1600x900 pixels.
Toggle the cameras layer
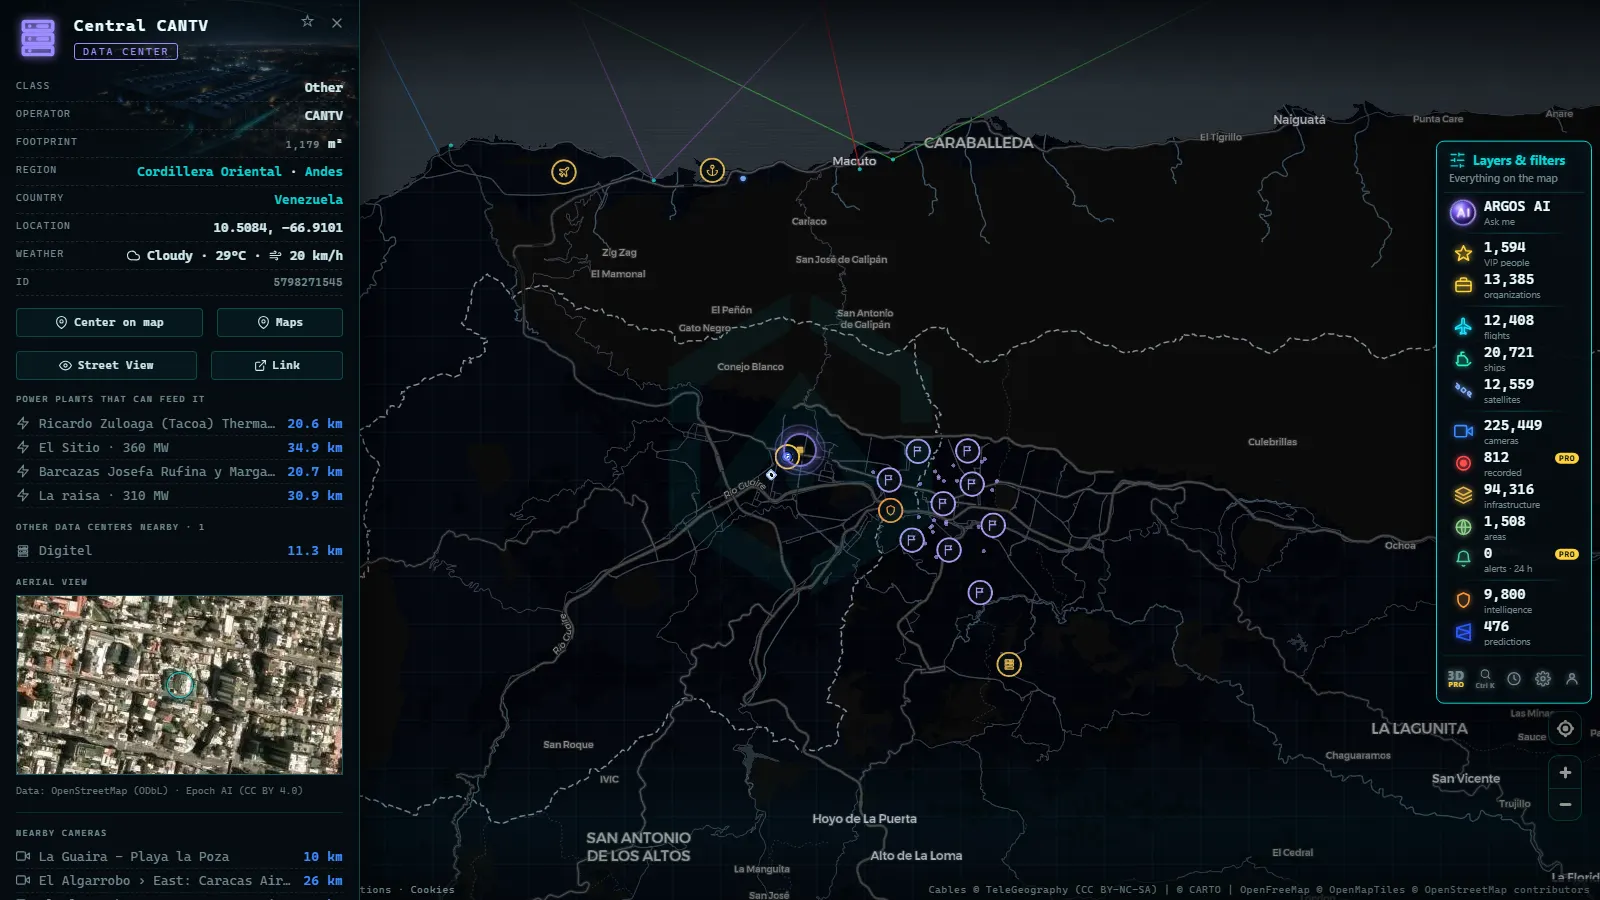pyautogui.click(x=1513, y=431)
